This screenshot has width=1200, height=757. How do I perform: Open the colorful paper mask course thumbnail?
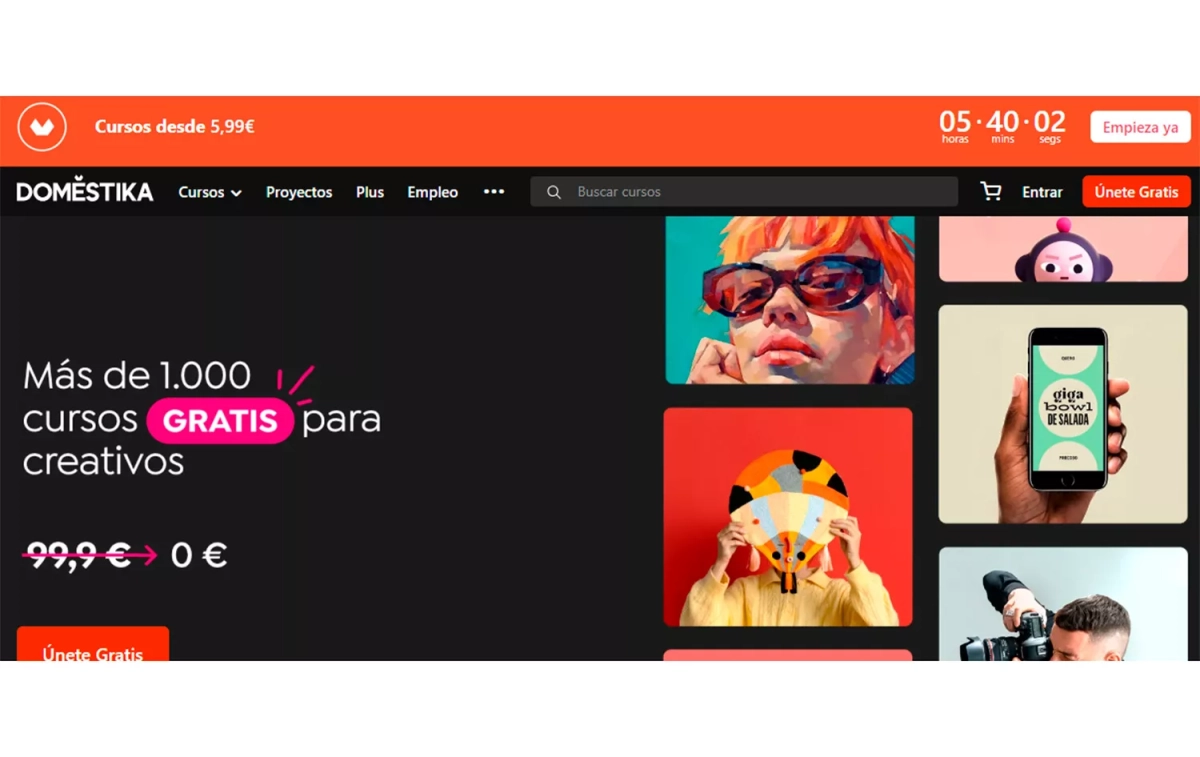(788, 517)
